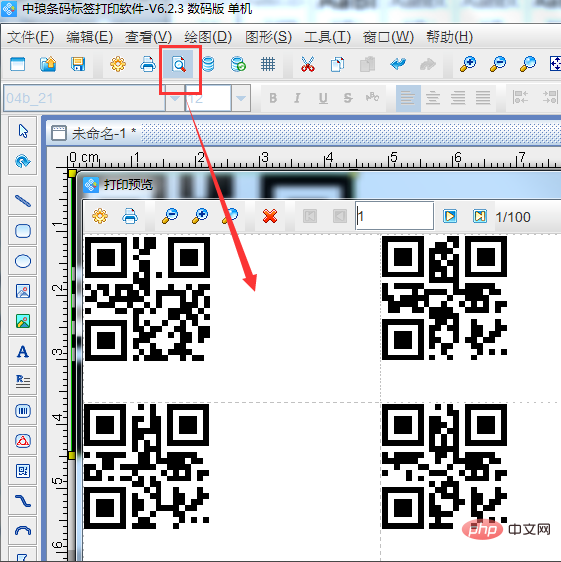Open the 文件(F) menu
The image size is (561, 562).
tap(30, 37)
